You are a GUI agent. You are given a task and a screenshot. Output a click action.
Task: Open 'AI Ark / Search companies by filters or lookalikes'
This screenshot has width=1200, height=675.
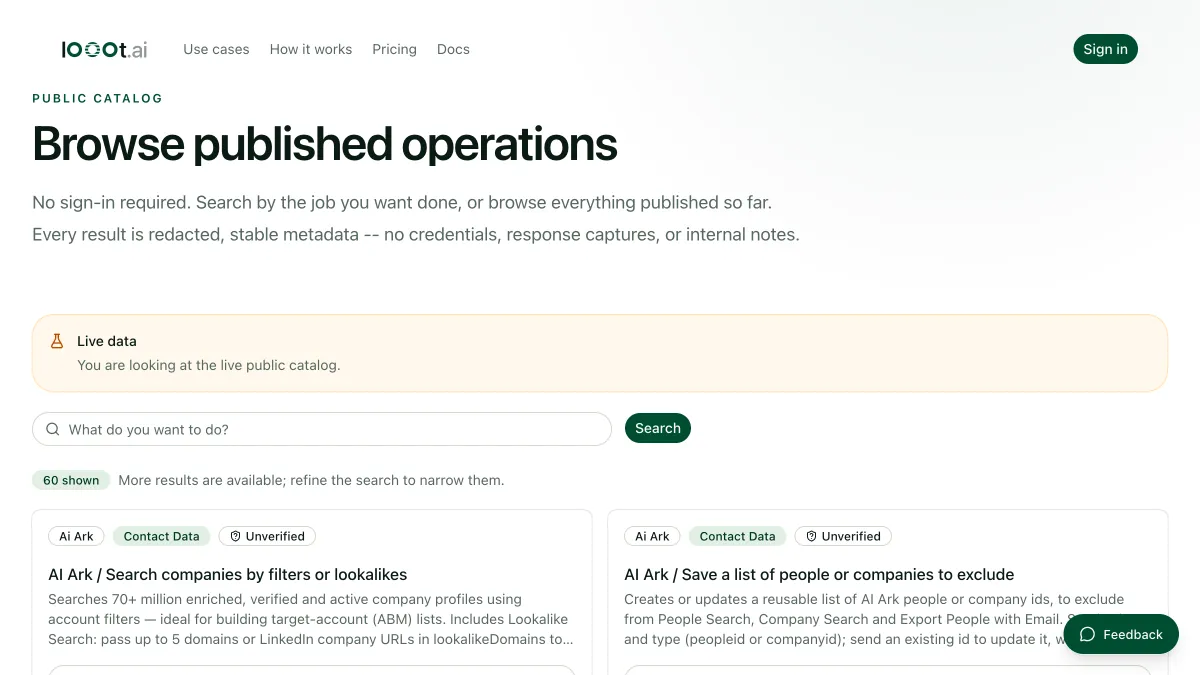228,574
